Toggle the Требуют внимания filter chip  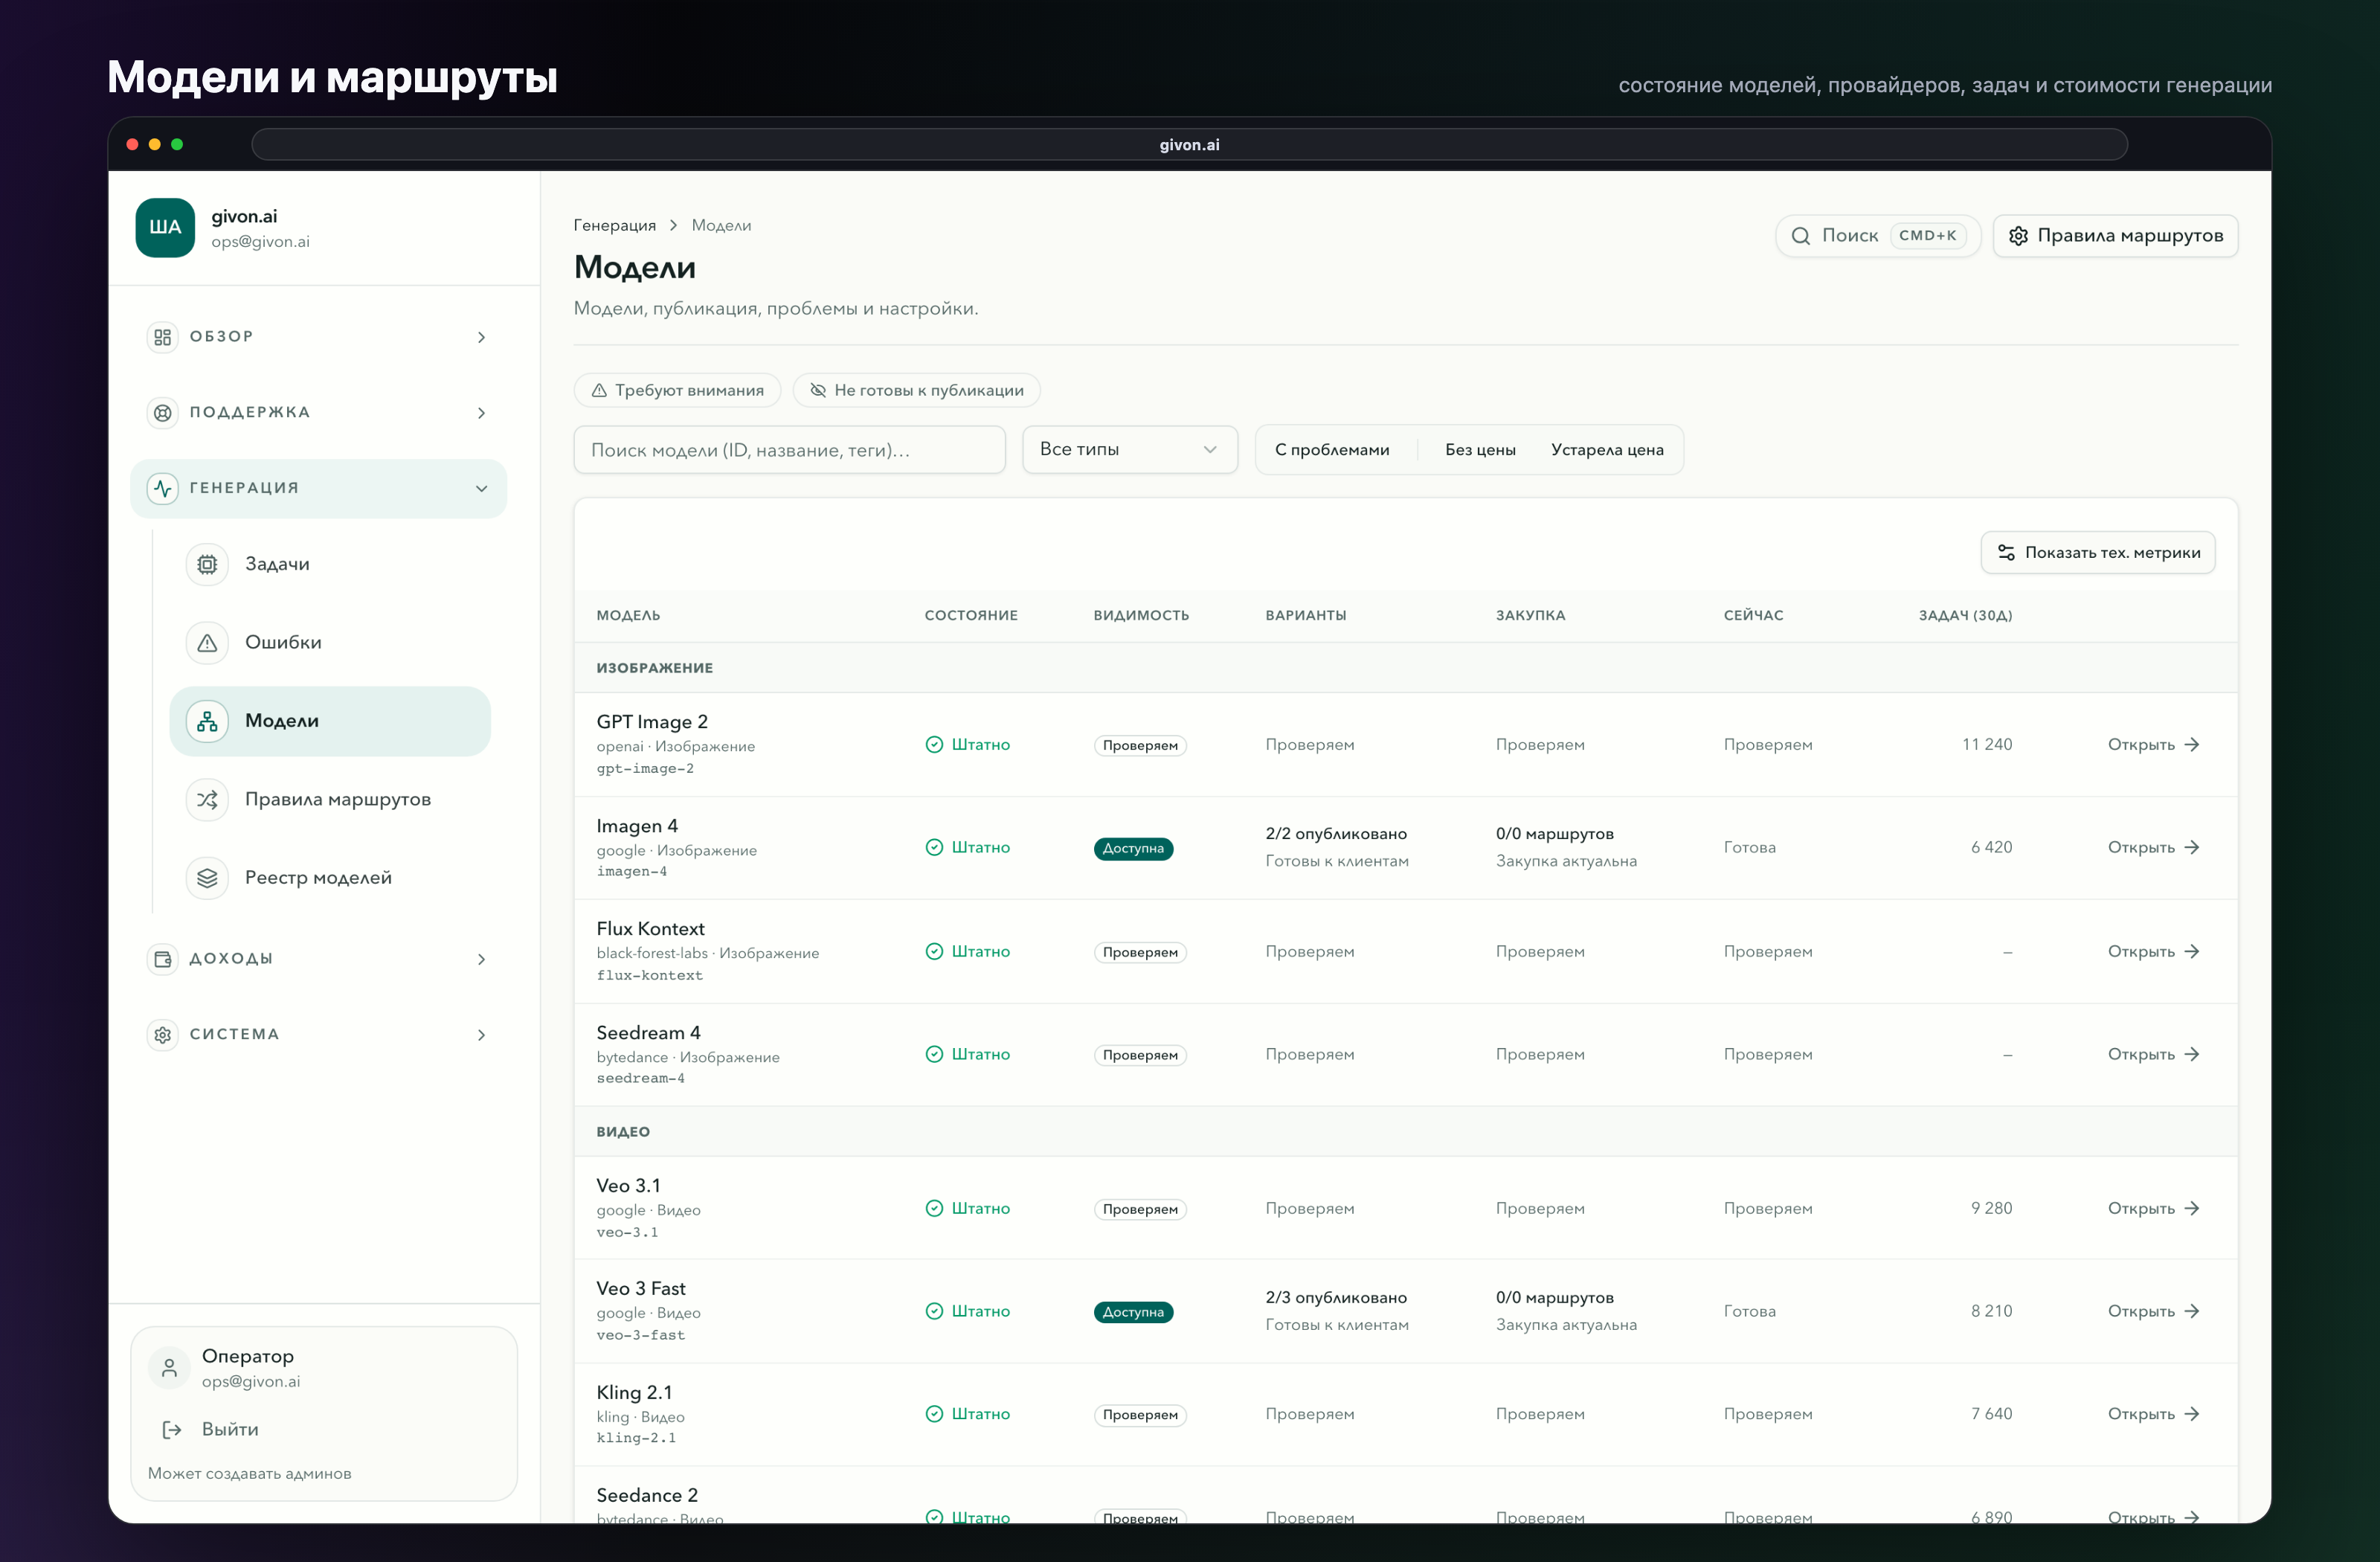(x=677, y=391)
